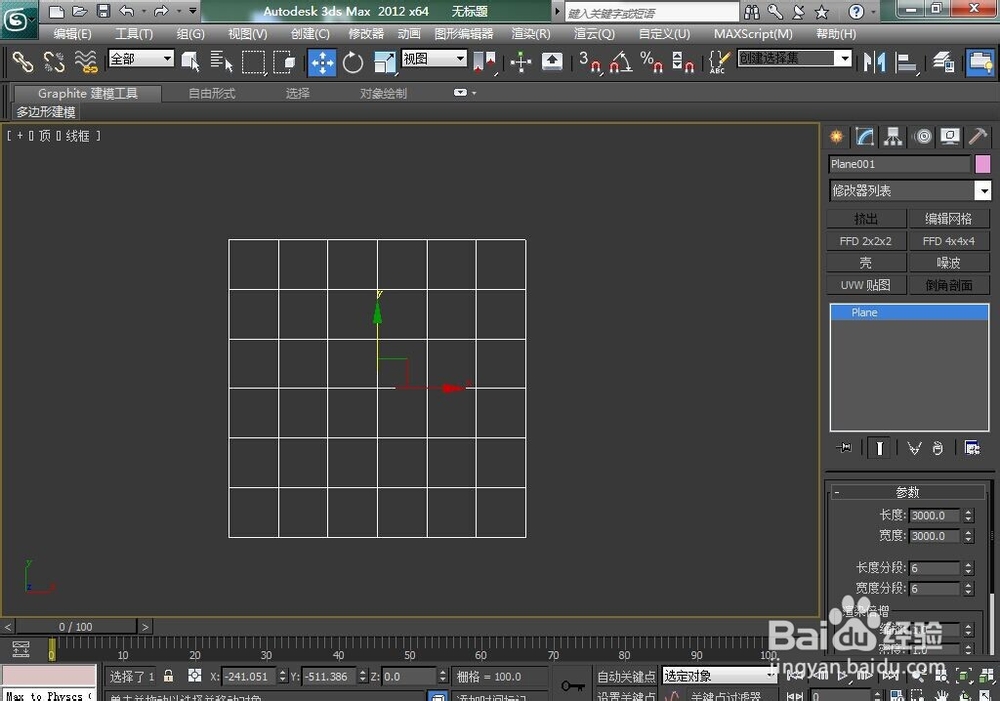Open the 渲染(R) menu
1000x701 pixels.
coord(531,34)
